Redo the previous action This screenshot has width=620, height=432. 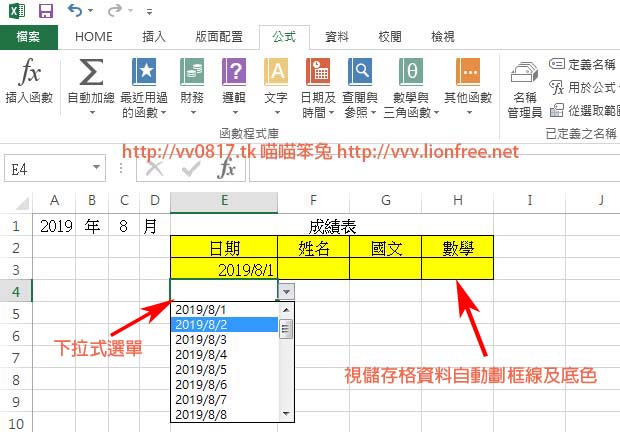114,11
